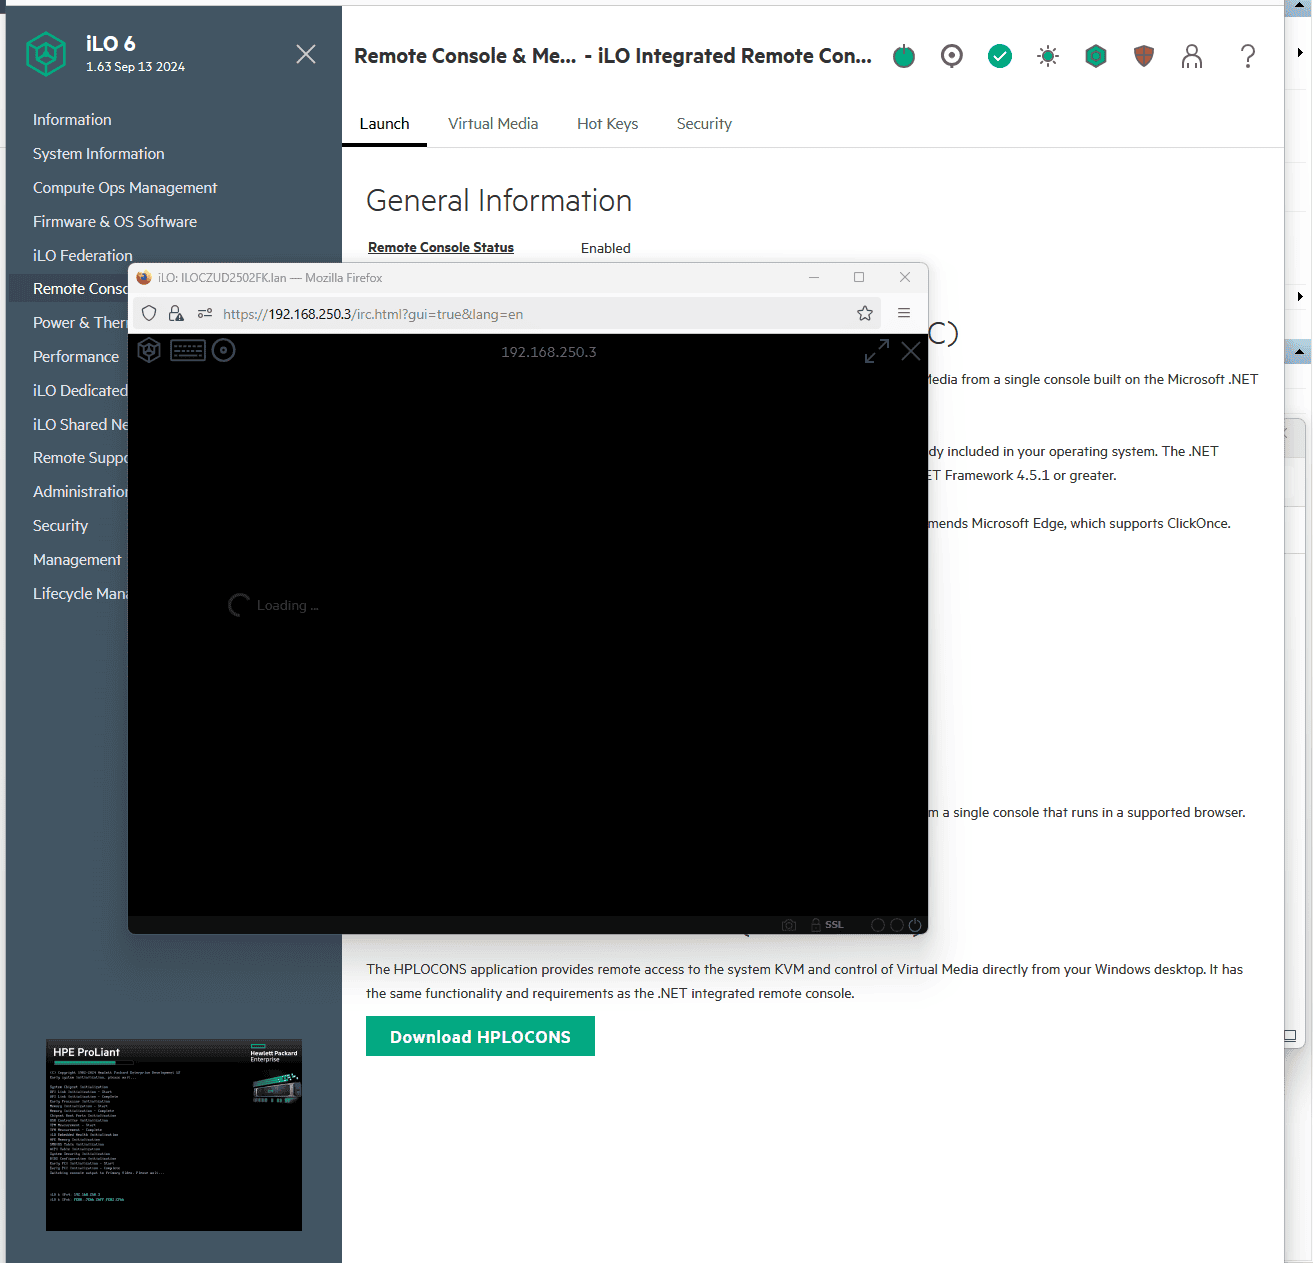Click the virtual keyboard icon in console toolbar
The width and height of the screenshot is (1313, 1263).
click(x=188, y=350)
